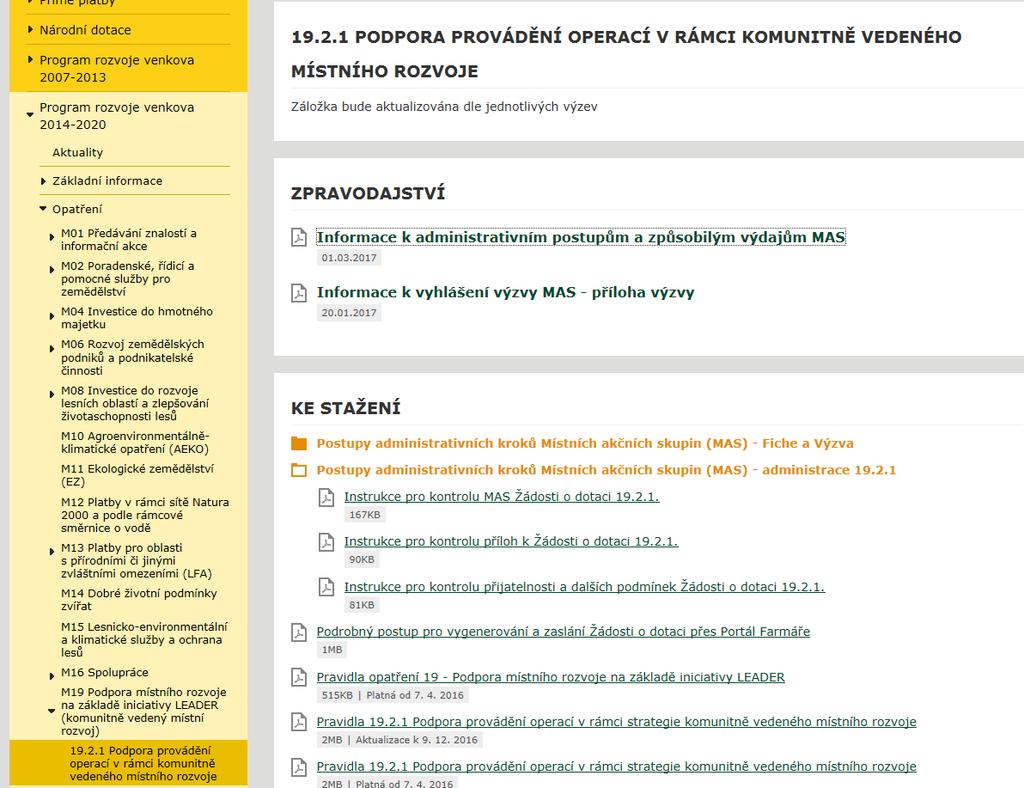The width and height of the screenshot is (1024, 788).
Task: Expand Národní dotace menu arrow
Action: [30, 29]
